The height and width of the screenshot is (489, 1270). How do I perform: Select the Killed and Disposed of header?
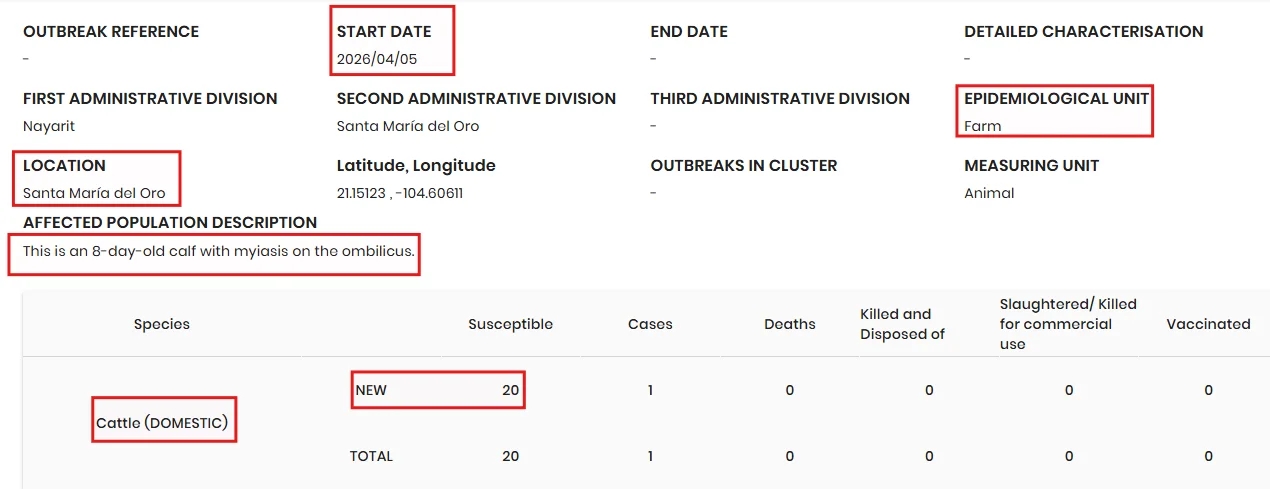902,324
